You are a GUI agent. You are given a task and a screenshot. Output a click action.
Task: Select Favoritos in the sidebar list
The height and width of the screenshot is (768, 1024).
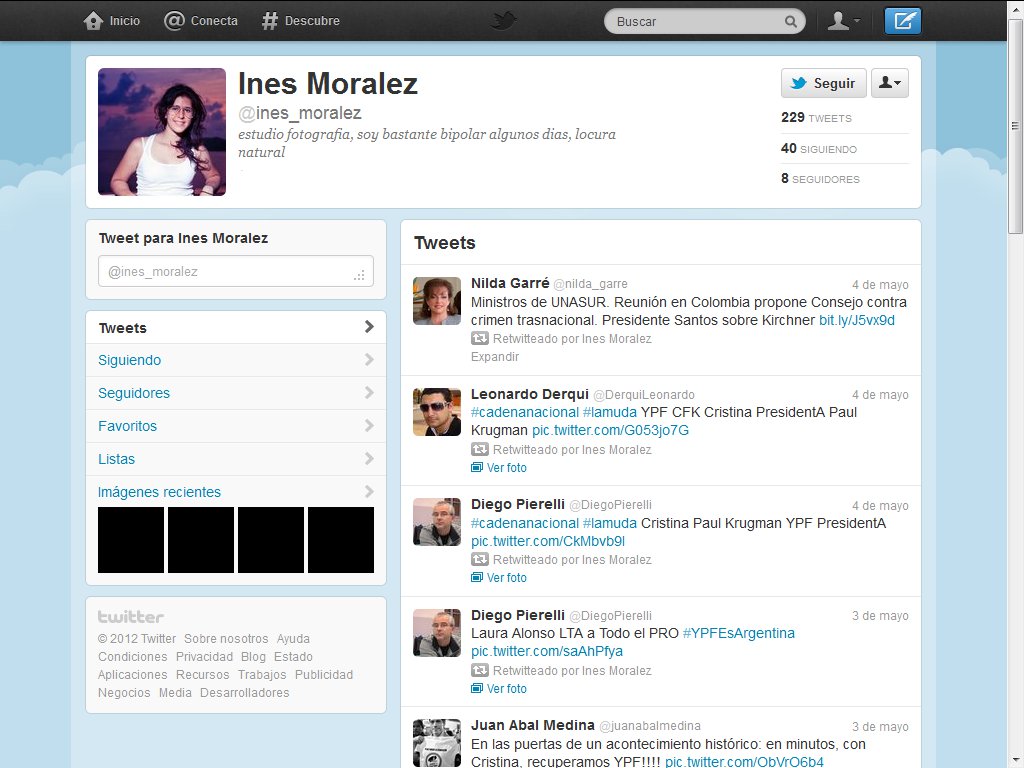click(236, 426)
